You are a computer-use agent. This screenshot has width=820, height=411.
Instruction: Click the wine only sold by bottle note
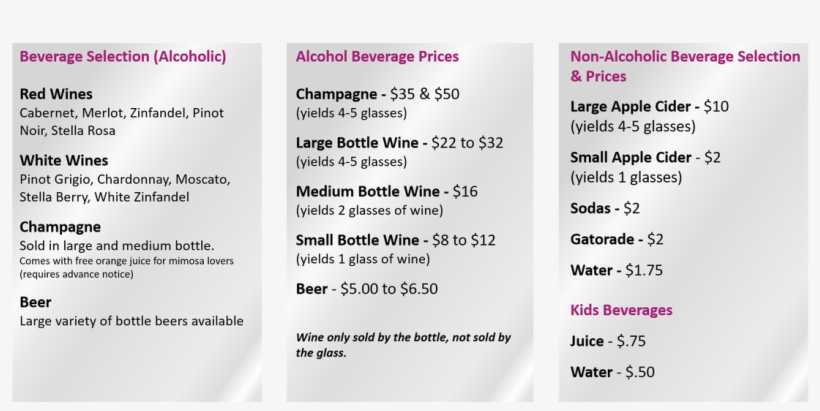[x=403, y=345]
